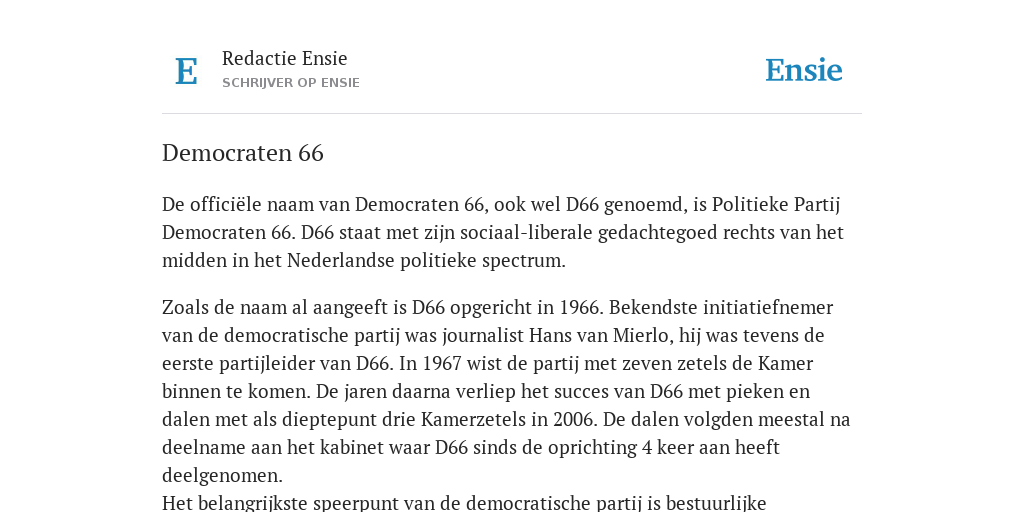Click the Democraten 66 heading
Screen dimensions: 1024x512
(243, 153)
